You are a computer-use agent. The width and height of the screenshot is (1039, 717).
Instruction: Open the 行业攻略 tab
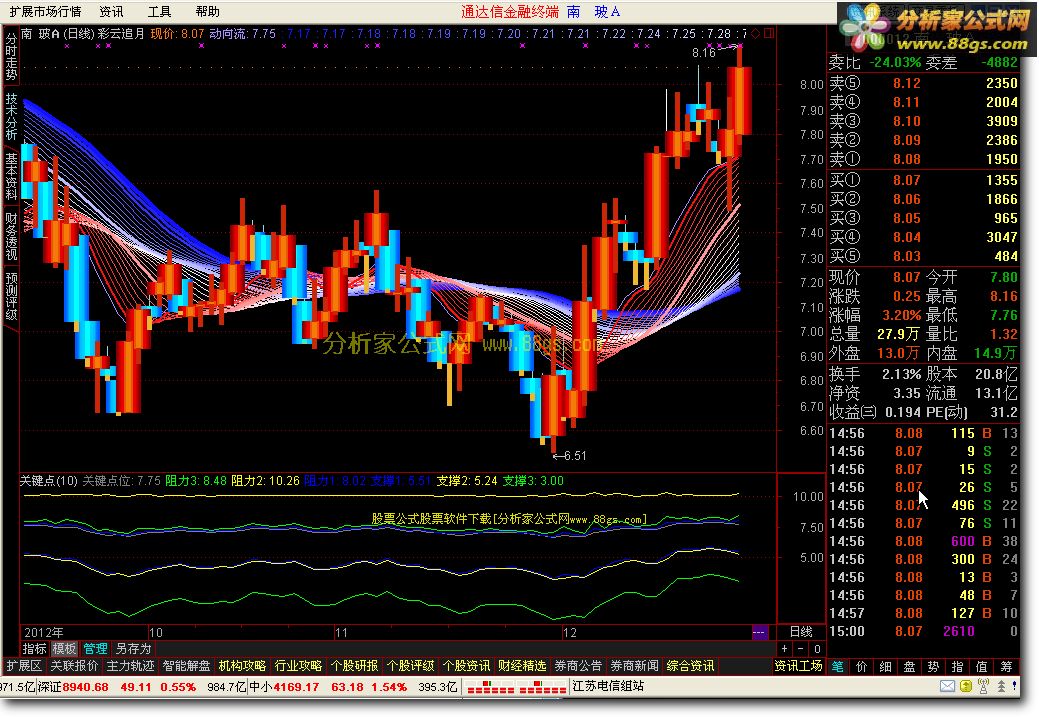(x=298, y=666)
